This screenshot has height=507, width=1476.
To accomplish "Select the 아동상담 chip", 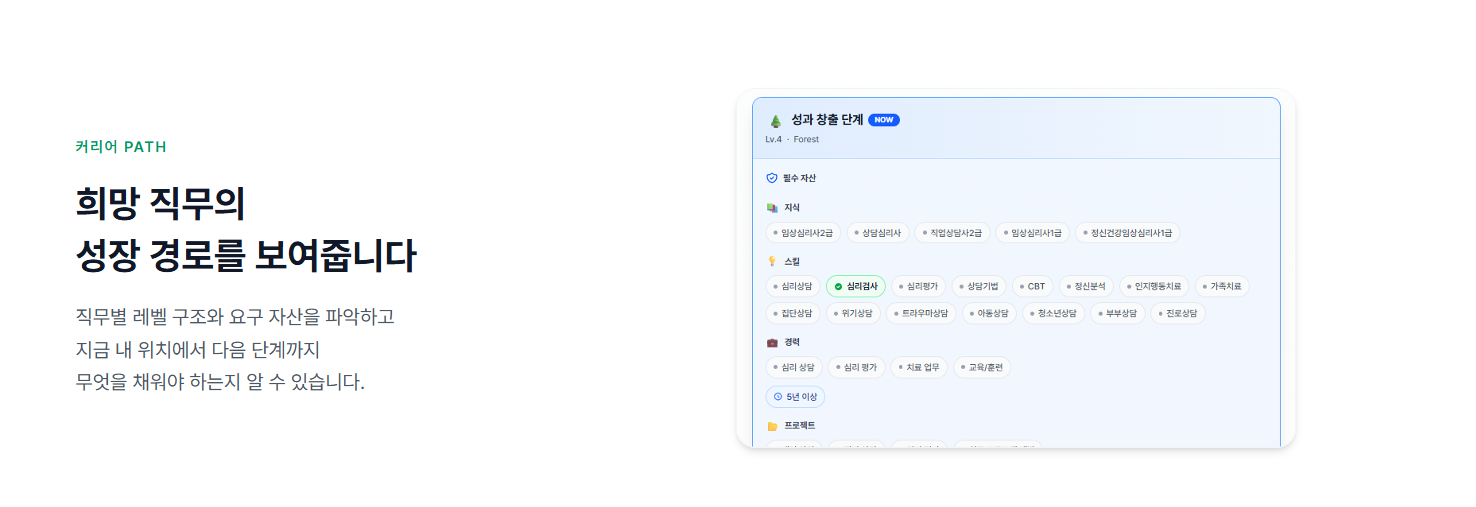I will point(990,313).
